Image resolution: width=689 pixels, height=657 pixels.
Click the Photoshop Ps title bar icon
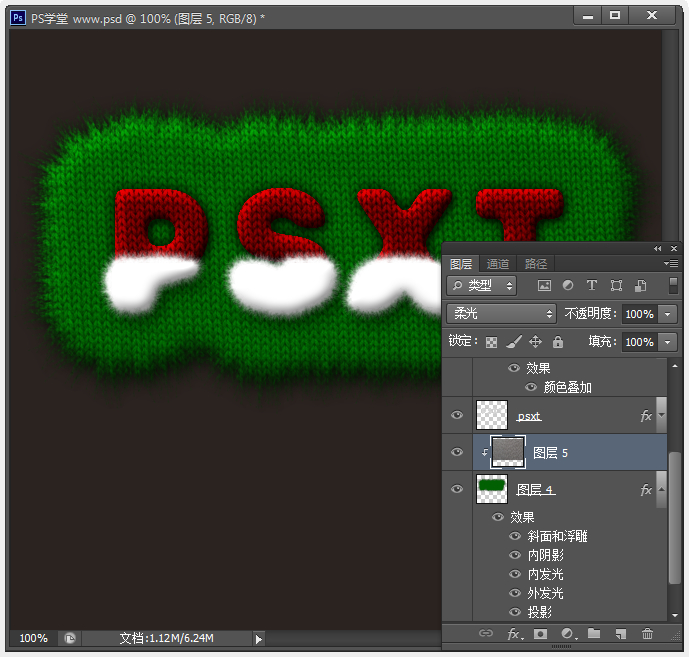[18, 18]
